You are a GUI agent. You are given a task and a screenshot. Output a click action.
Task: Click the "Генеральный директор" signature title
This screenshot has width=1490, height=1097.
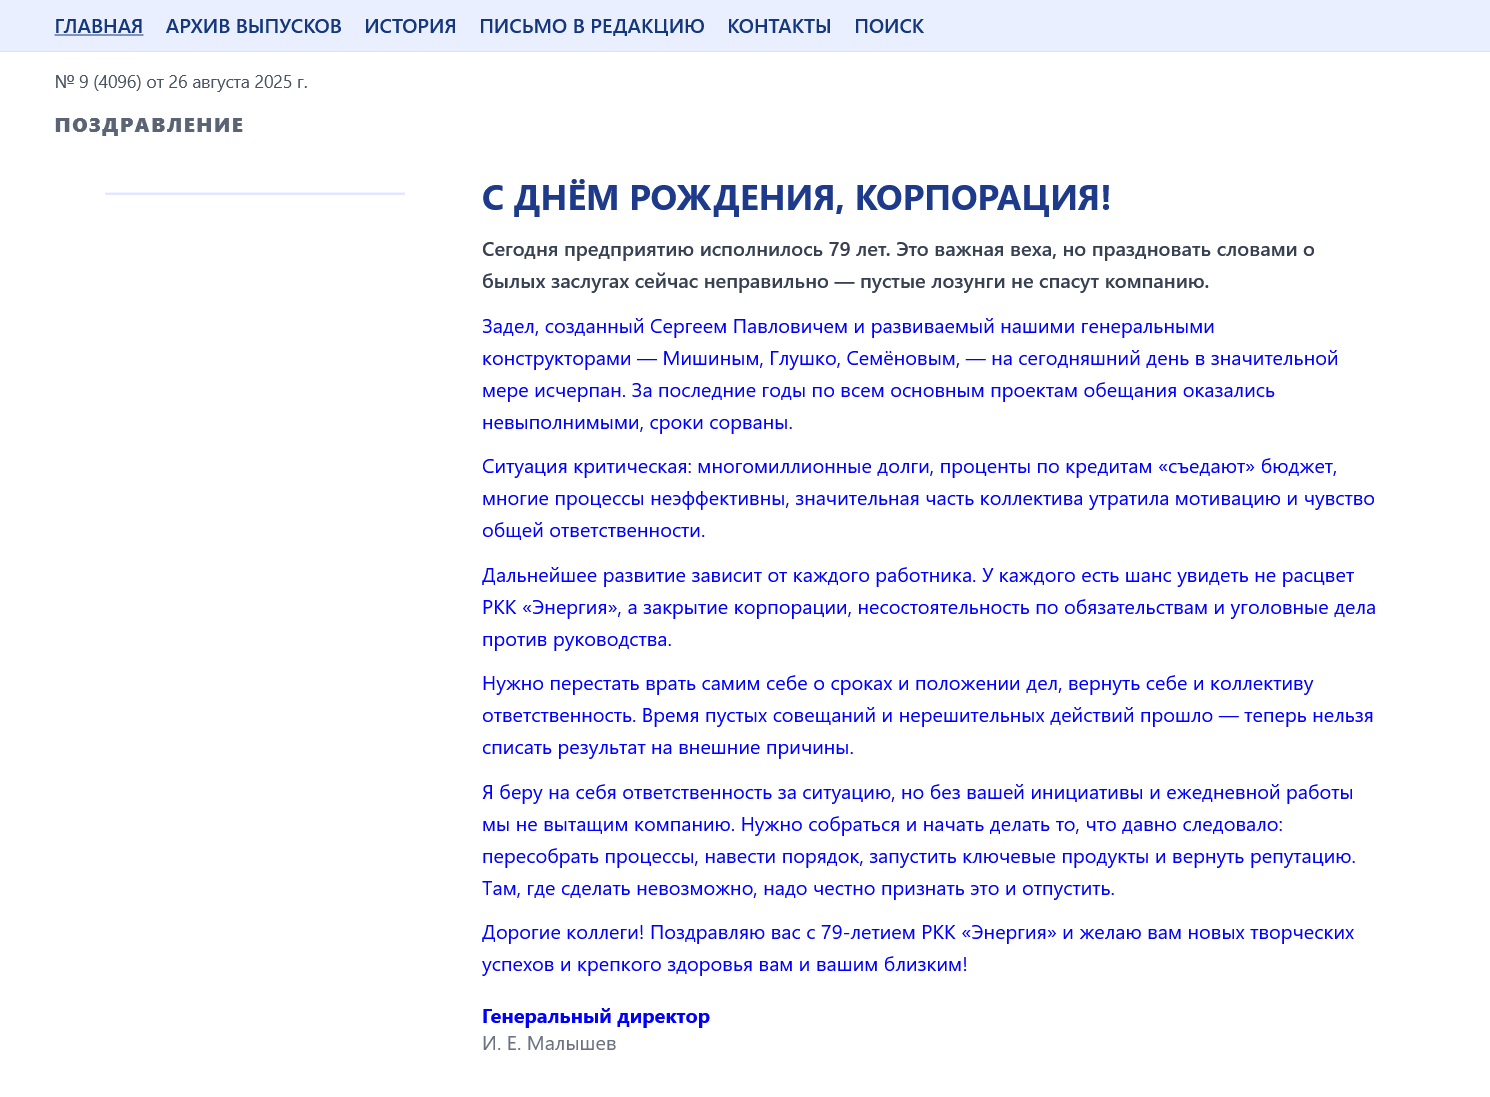coord(596,1016)
